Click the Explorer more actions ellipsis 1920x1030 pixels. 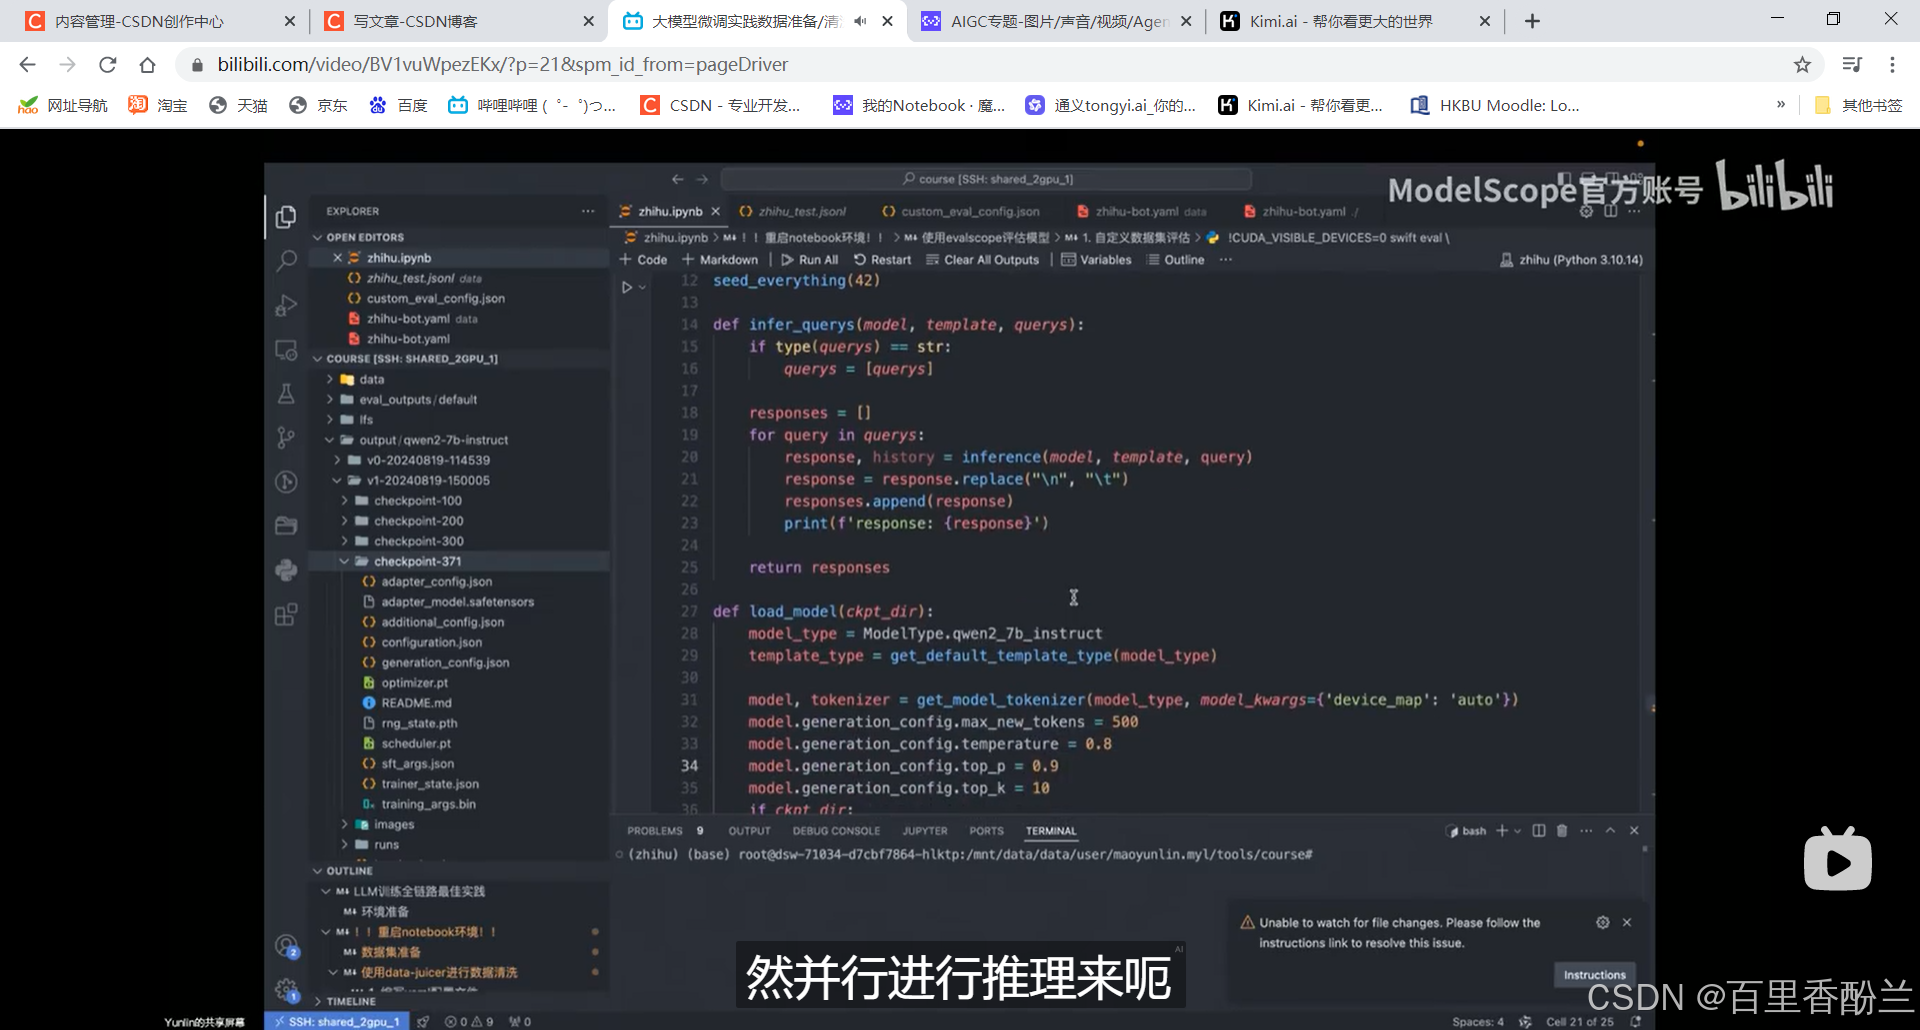588,211
